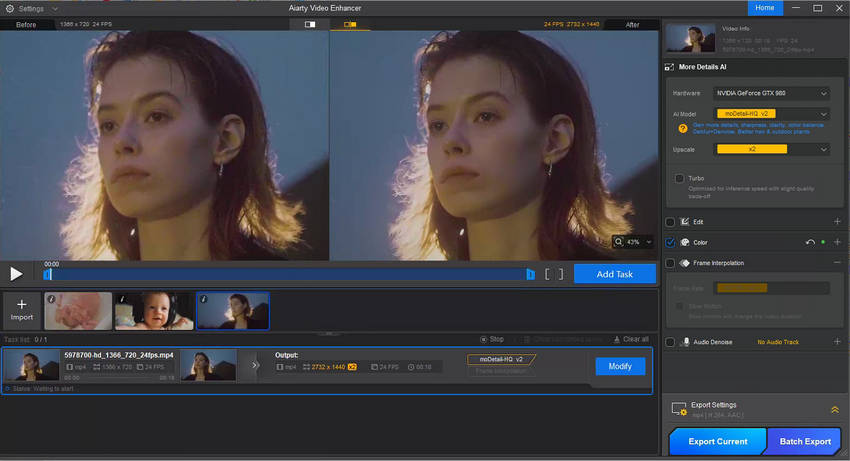
Task: Collapse Frame Interpolation section minus
Action: click(x=837, y=262)
